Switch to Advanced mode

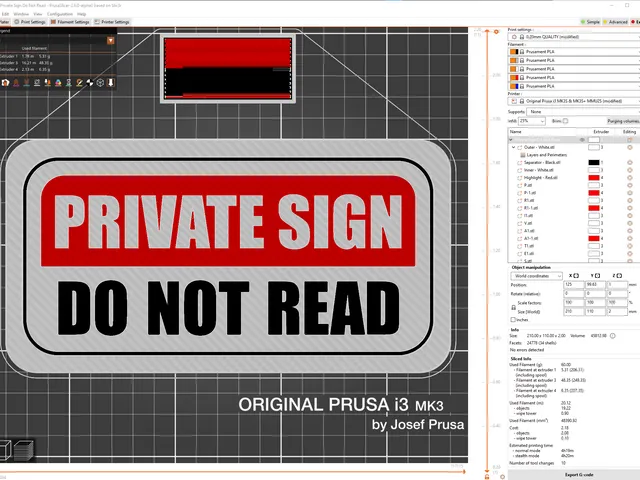point(615,22)
